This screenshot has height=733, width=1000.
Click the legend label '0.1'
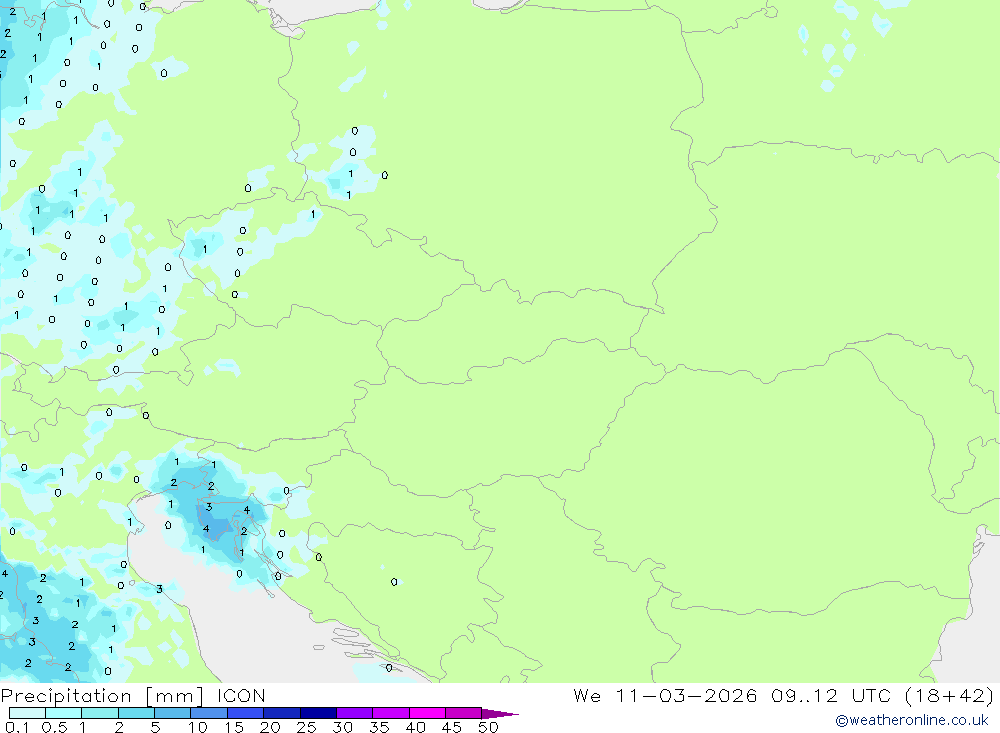(x=17, y=727)
